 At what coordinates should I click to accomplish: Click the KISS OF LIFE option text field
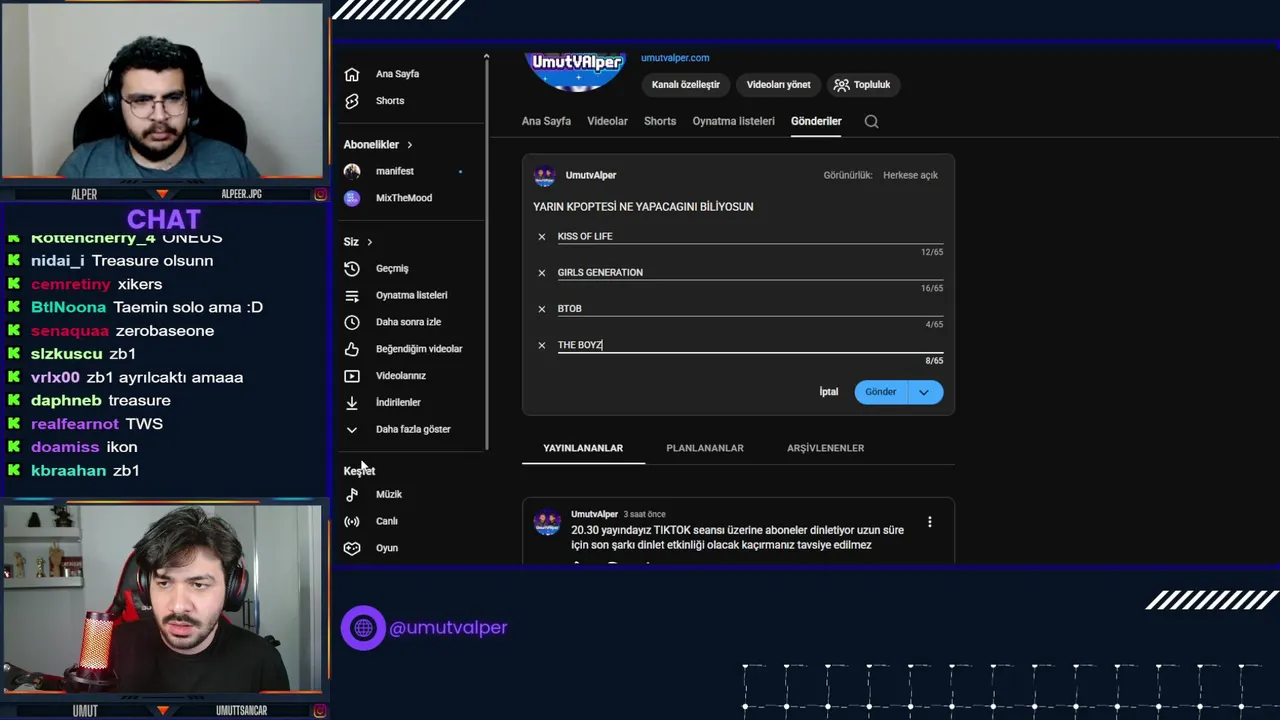tap(750, 237)
